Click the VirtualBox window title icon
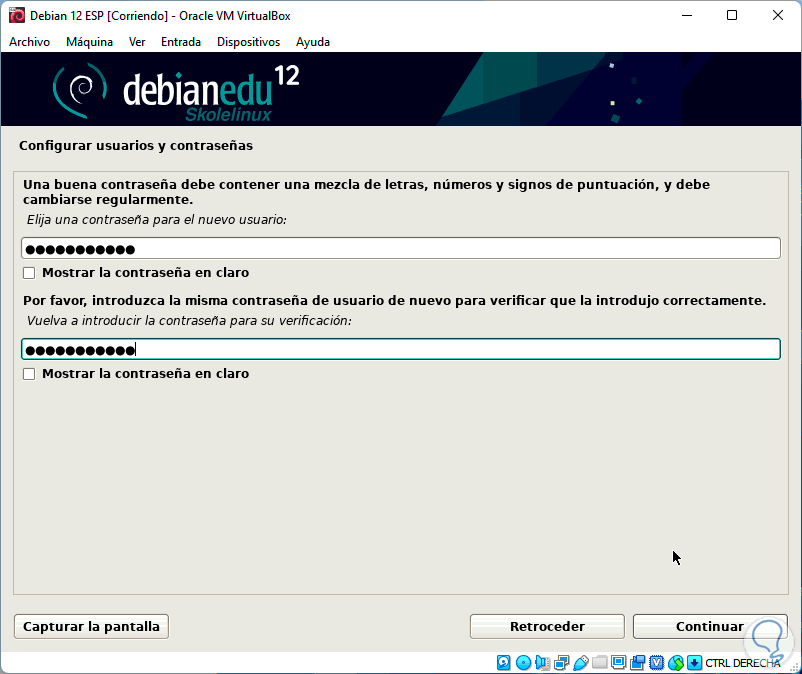Viewport: 802px width, 674px height. click(16, 15)
